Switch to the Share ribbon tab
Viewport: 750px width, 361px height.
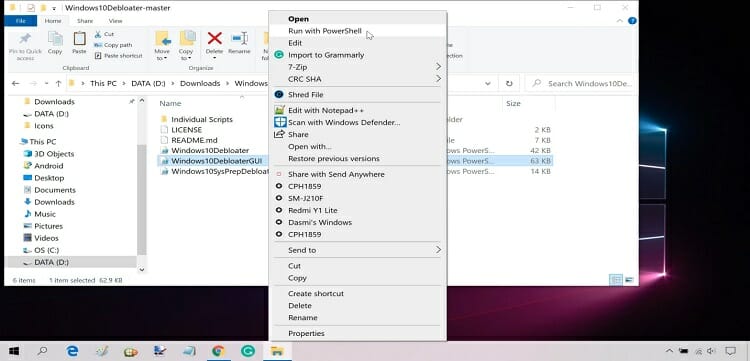(x=85, y=21)
